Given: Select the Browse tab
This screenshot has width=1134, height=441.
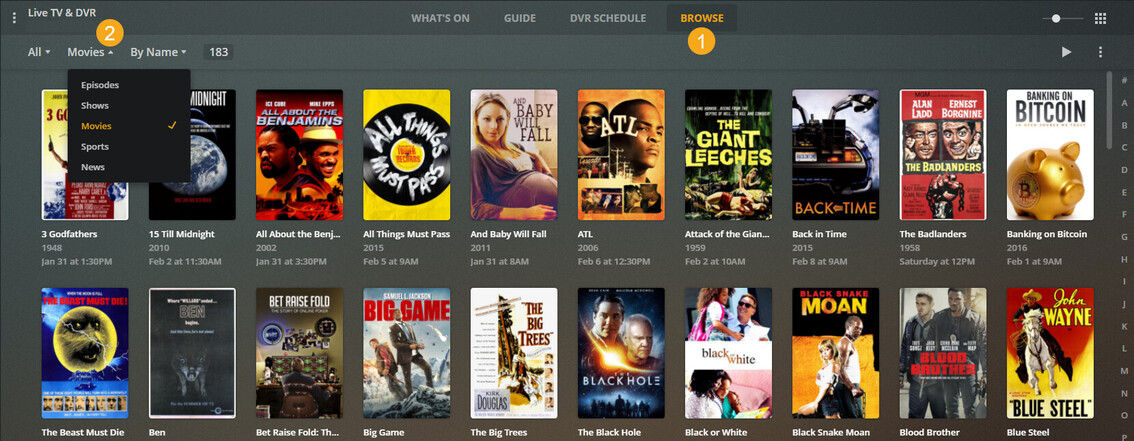Looking at the screenshot, I should pyautogui.click(x=702, y=18).
